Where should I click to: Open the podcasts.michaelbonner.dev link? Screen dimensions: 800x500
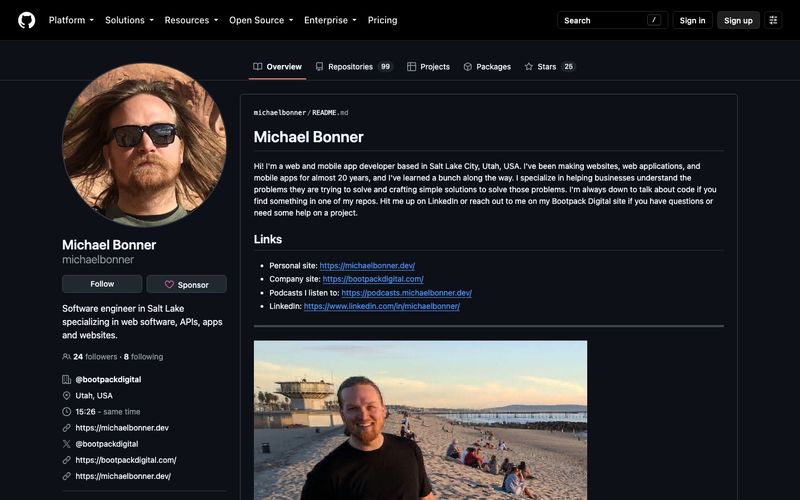coord(406,293)
